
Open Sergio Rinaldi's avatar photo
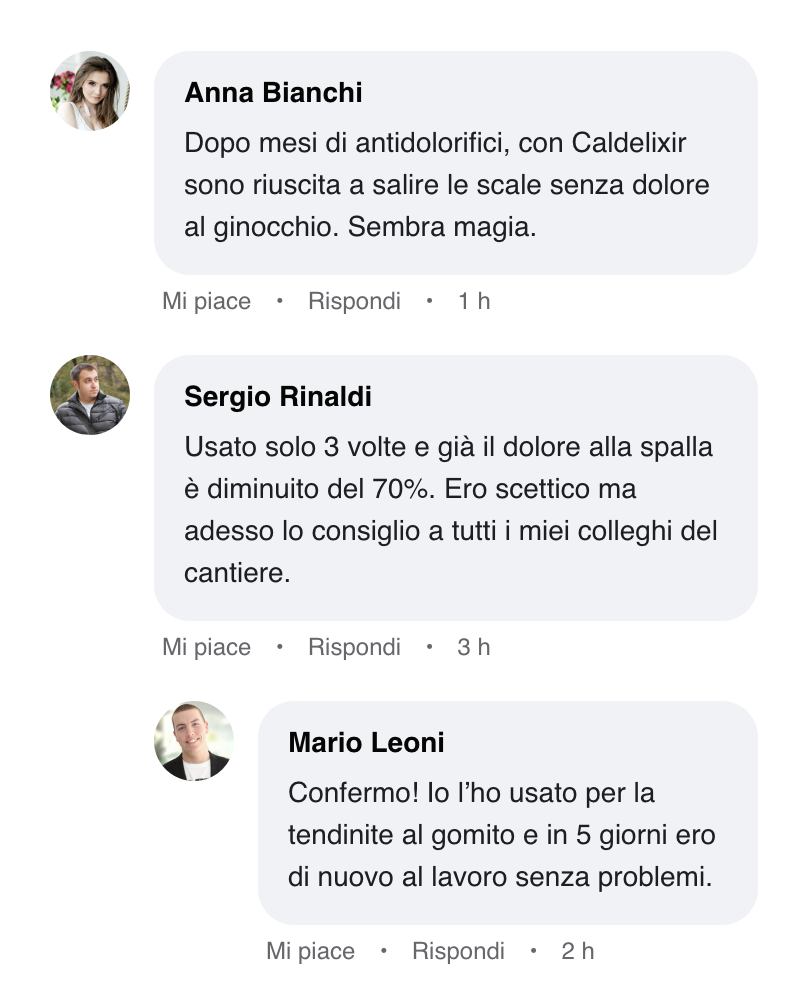point(90,395)
